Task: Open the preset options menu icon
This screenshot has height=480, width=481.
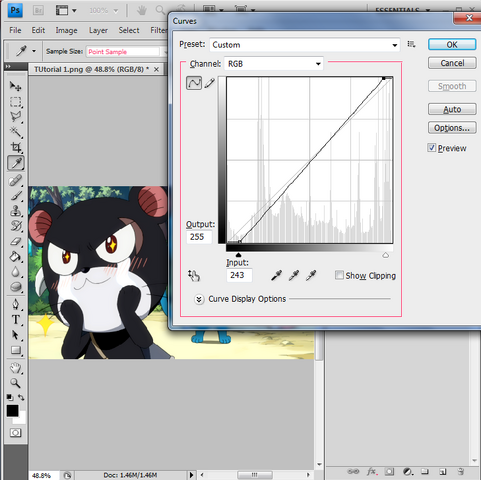Action: [x=411, y=44]
